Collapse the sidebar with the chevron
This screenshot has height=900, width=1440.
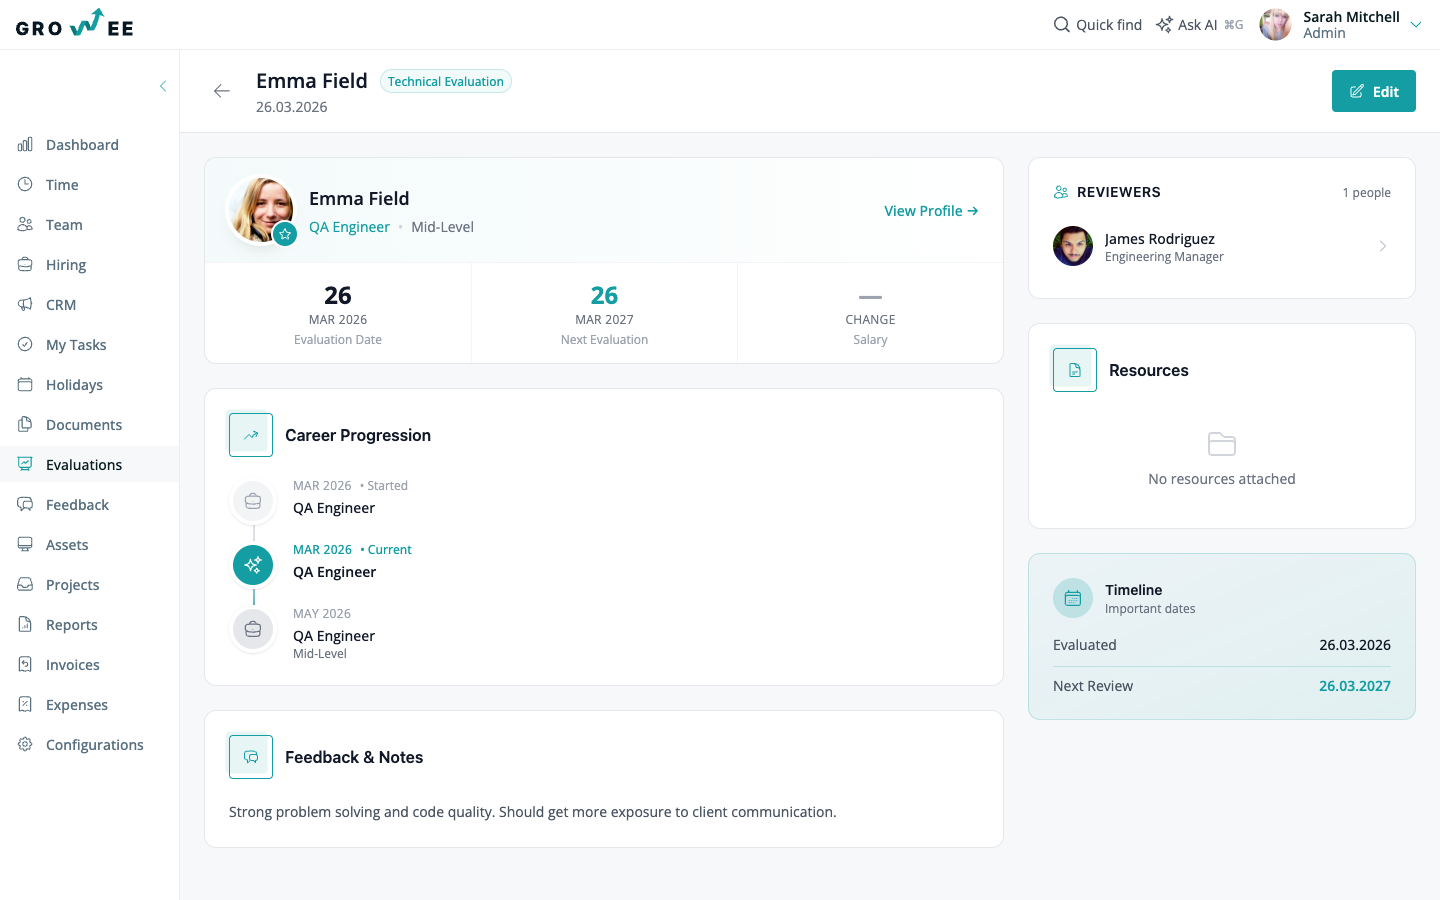click(x=163, y=86)
